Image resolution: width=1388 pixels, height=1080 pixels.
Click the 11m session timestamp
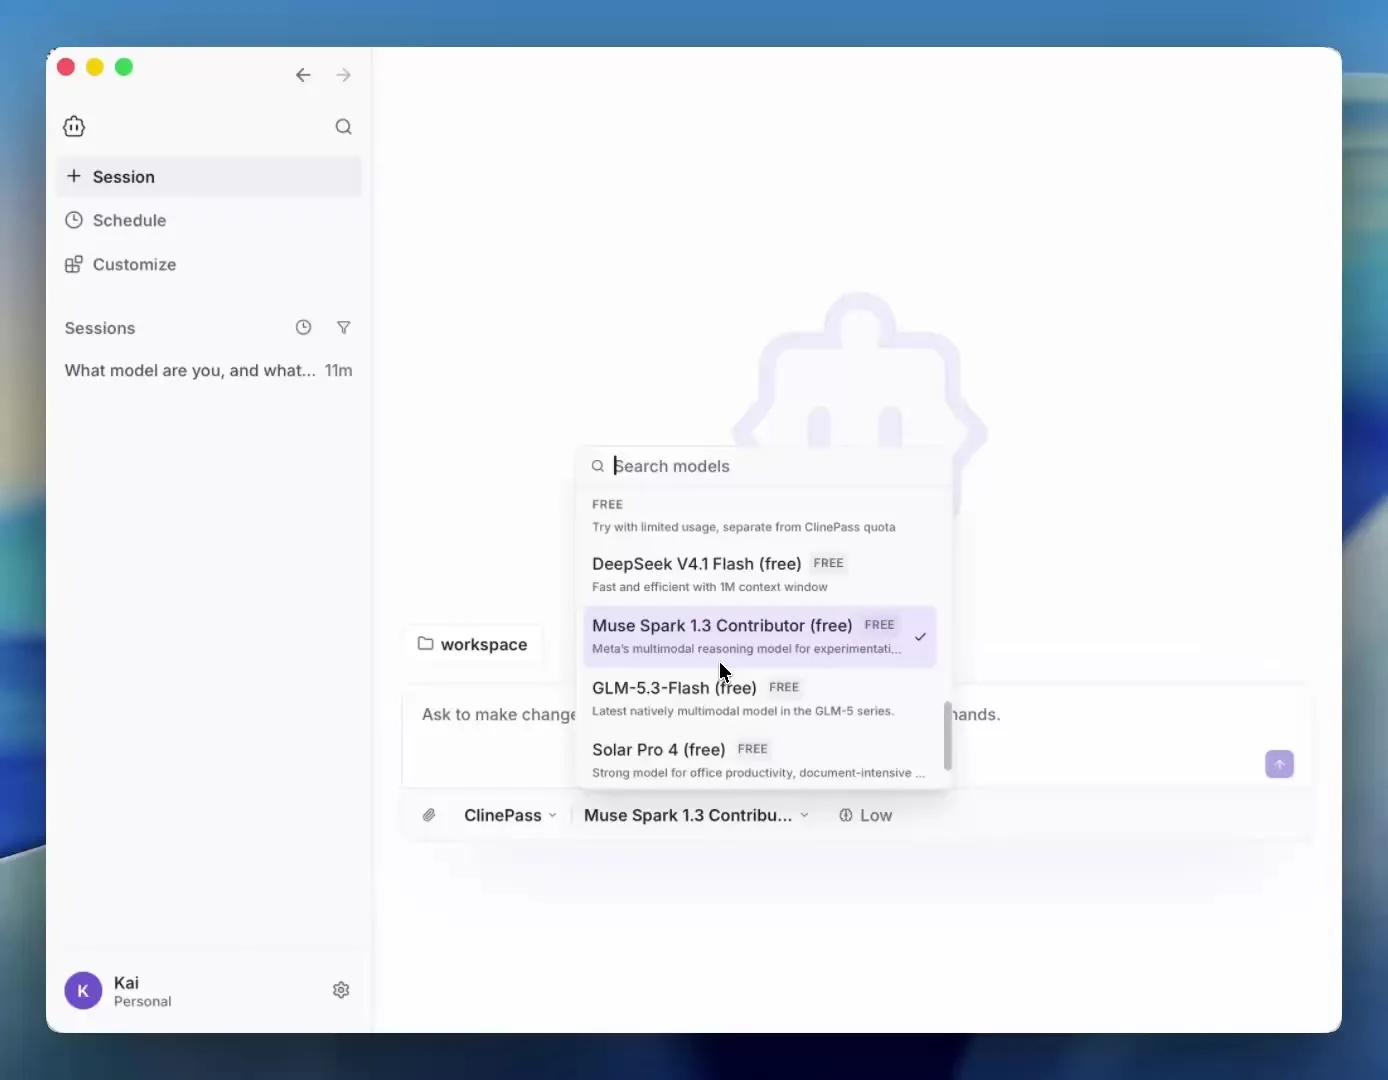tap(339, 371)
